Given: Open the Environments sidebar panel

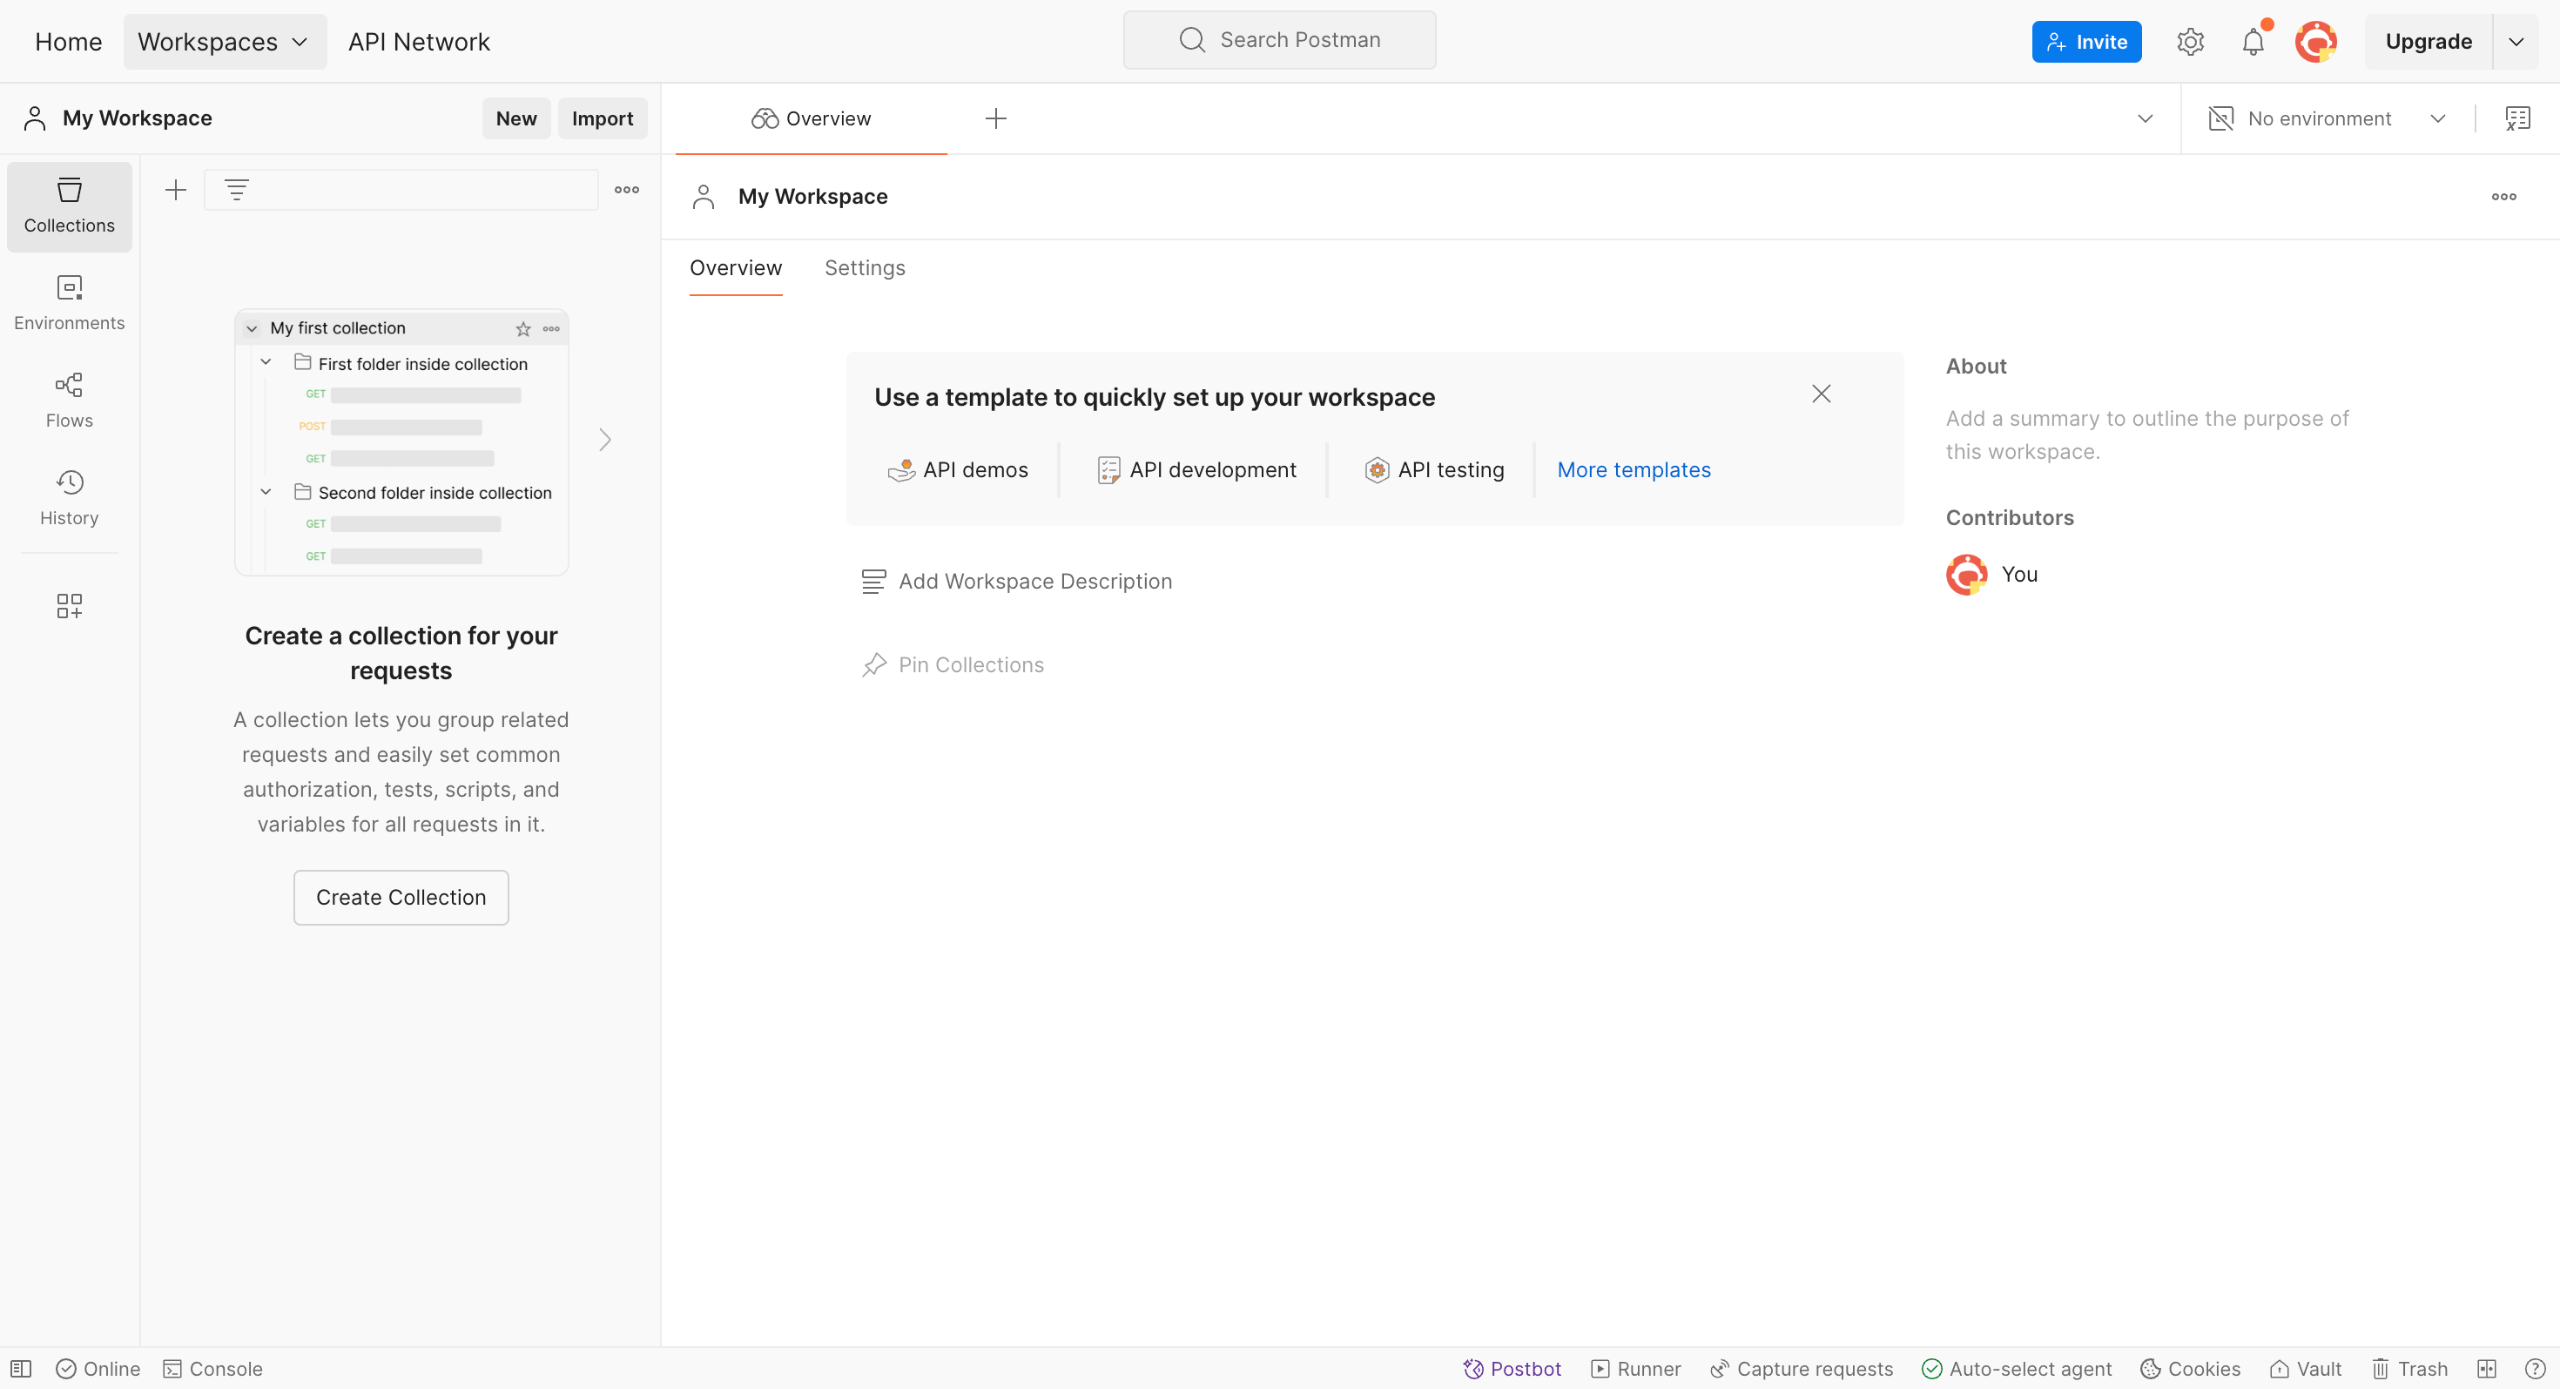Looking at the screenshot, I should (x=69, y=302).
